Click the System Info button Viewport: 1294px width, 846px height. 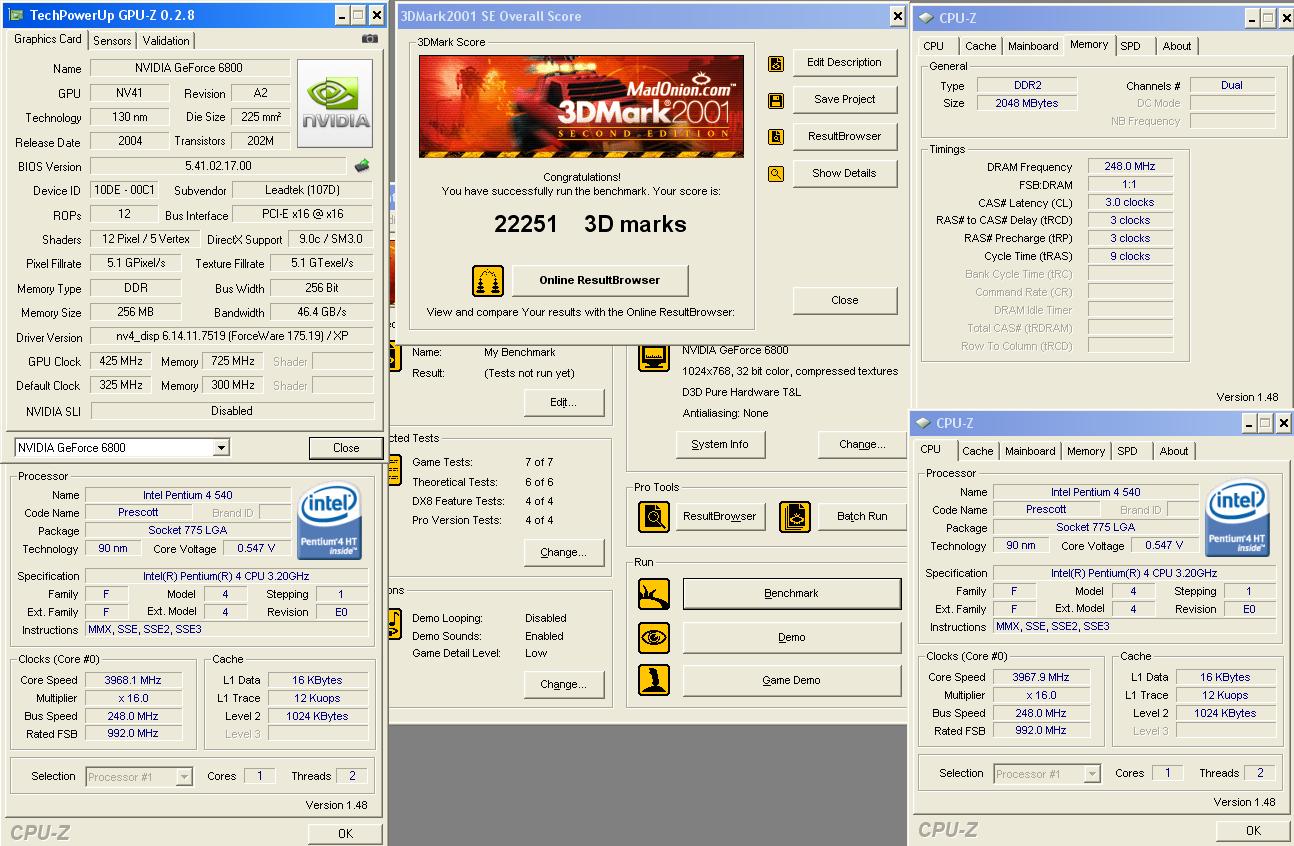(720, 444)
